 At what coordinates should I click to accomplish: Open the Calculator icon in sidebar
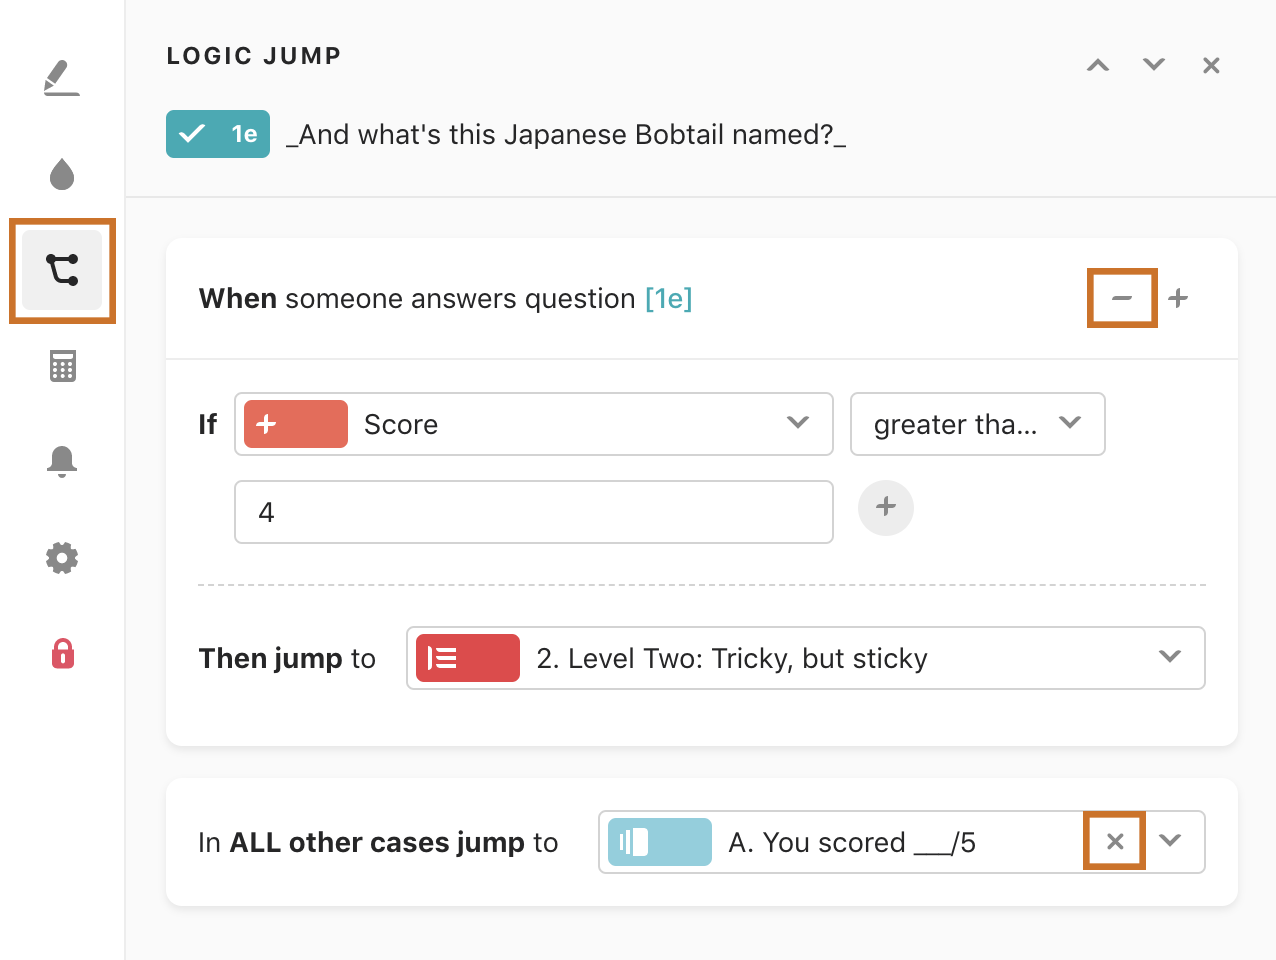pyautogui.click(x=62, y=366)
